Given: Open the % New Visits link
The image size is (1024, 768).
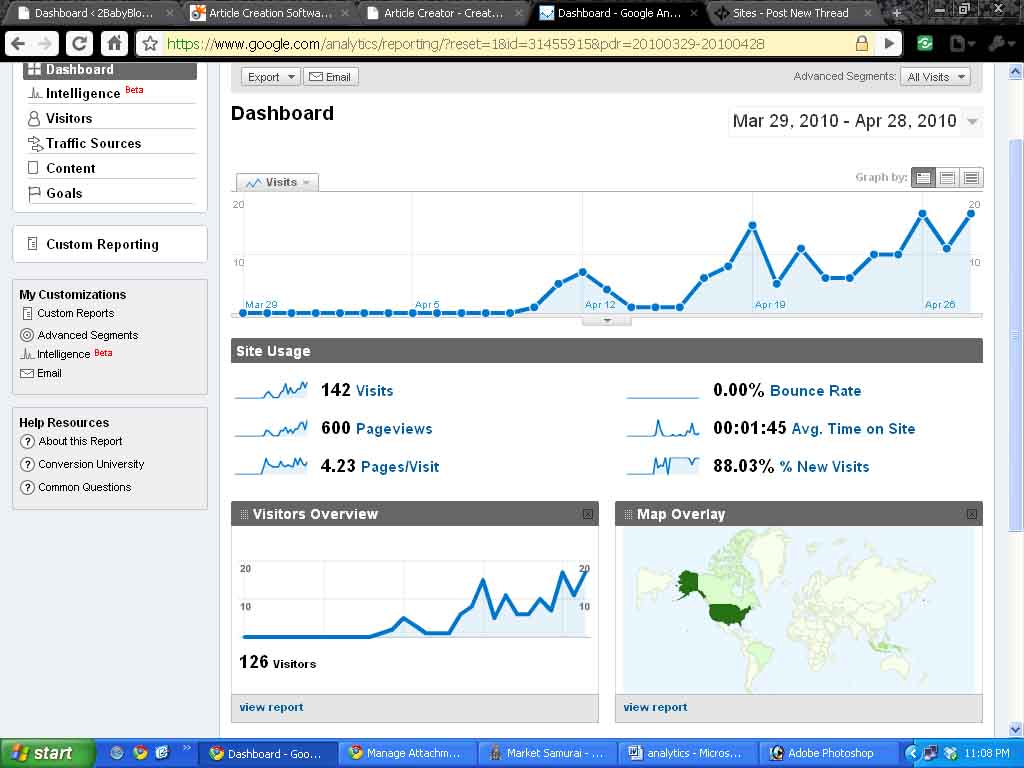Looking at the screenshot, I should 824,466.
